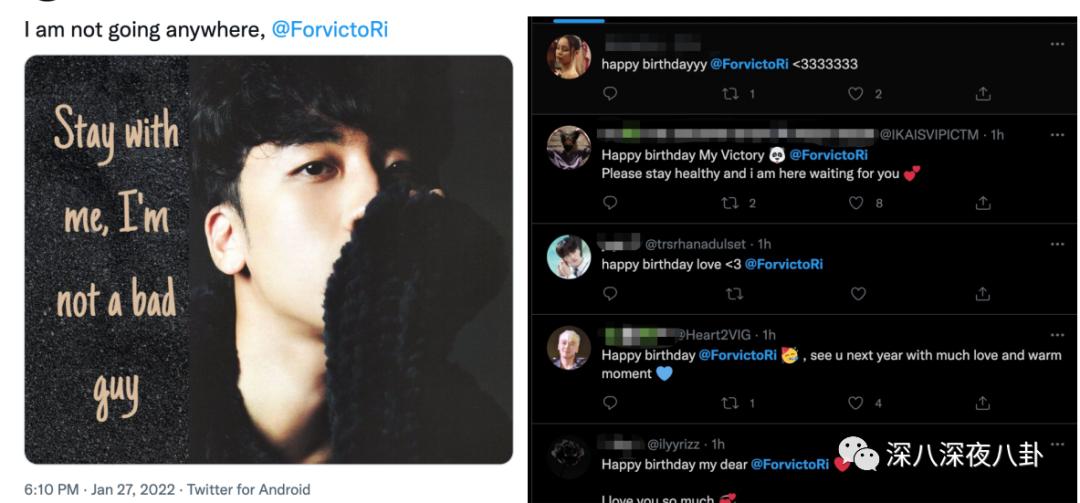Reply to the My Victory tweet

[611, 203]
